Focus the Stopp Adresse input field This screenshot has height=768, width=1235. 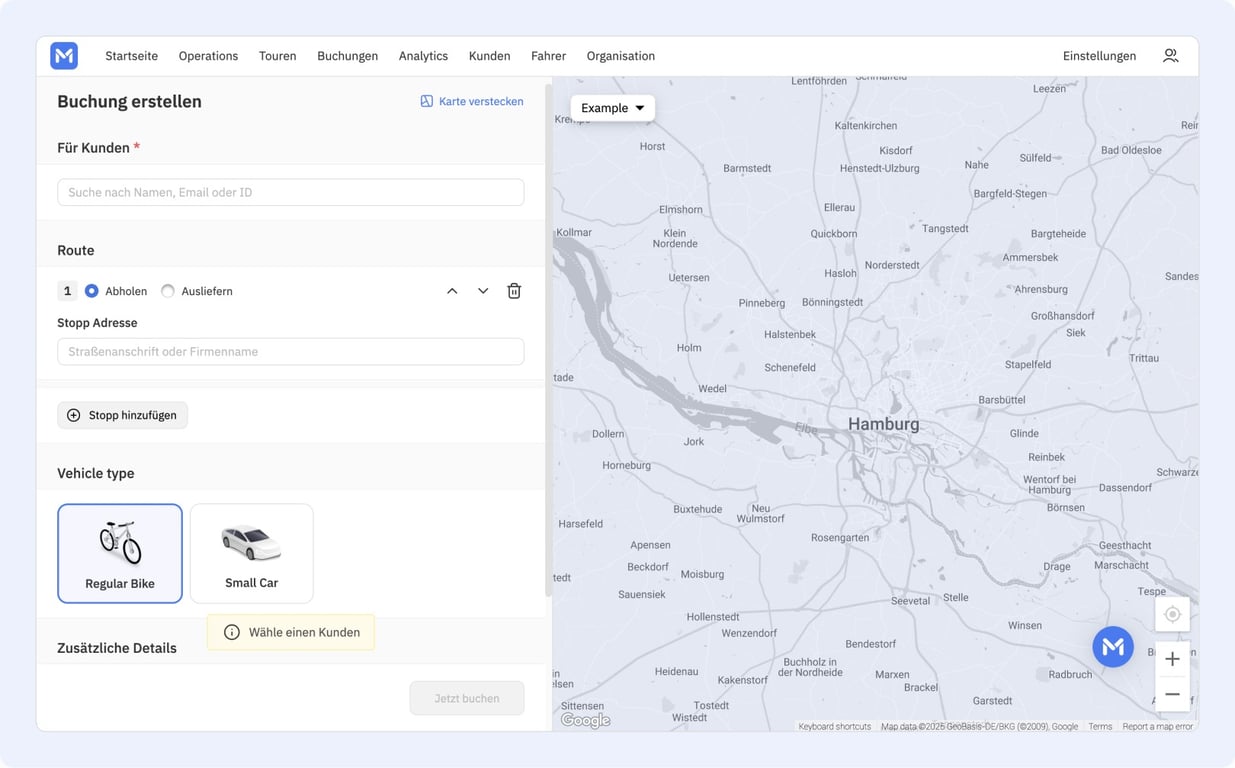click(x=290, y=352)
